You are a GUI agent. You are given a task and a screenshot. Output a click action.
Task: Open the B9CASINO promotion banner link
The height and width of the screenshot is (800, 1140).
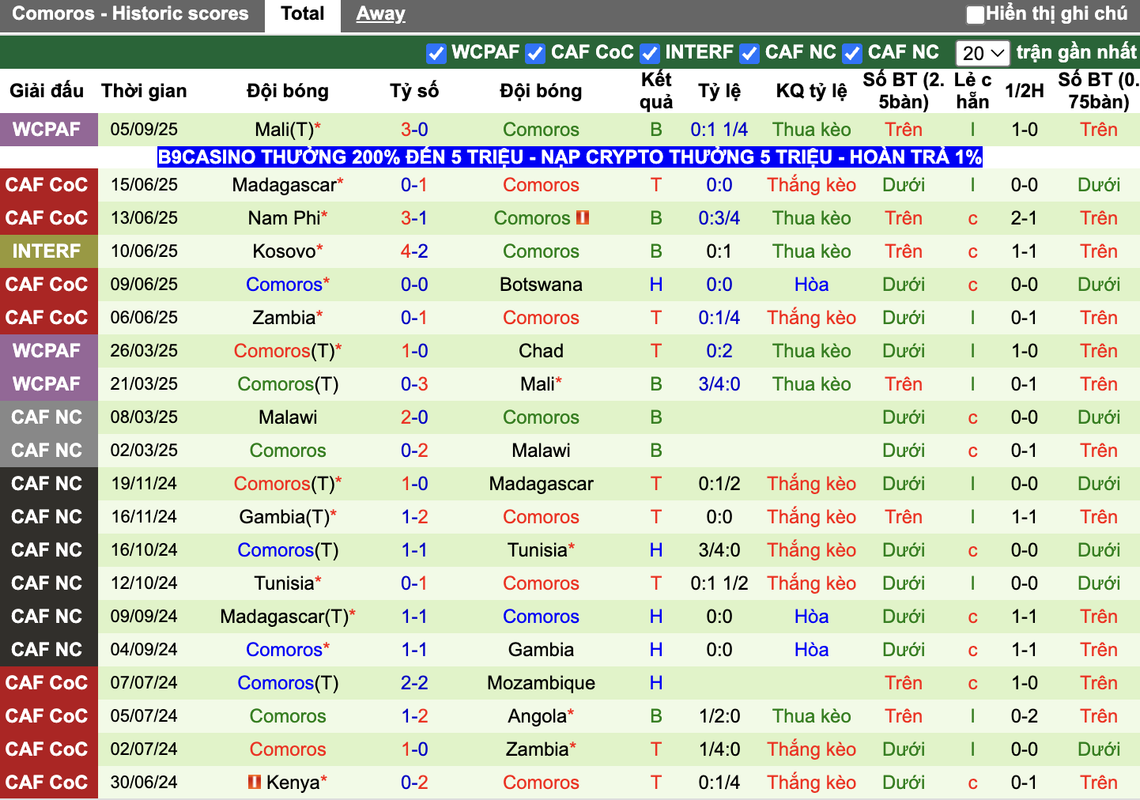pyautogui.click(x=570, y=156)
